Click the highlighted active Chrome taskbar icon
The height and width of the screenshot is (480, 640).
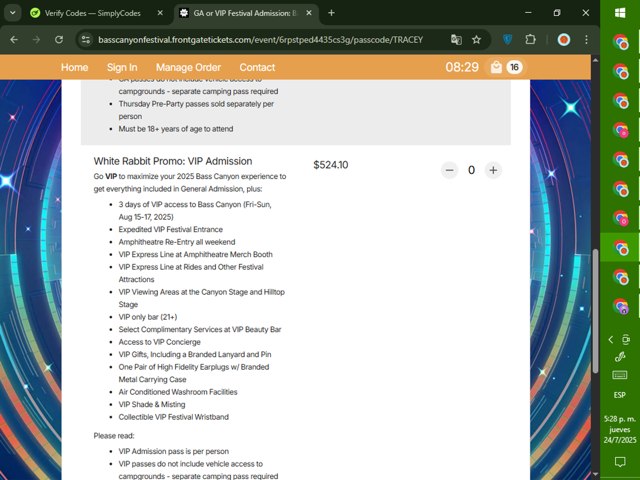pos(620,248)
